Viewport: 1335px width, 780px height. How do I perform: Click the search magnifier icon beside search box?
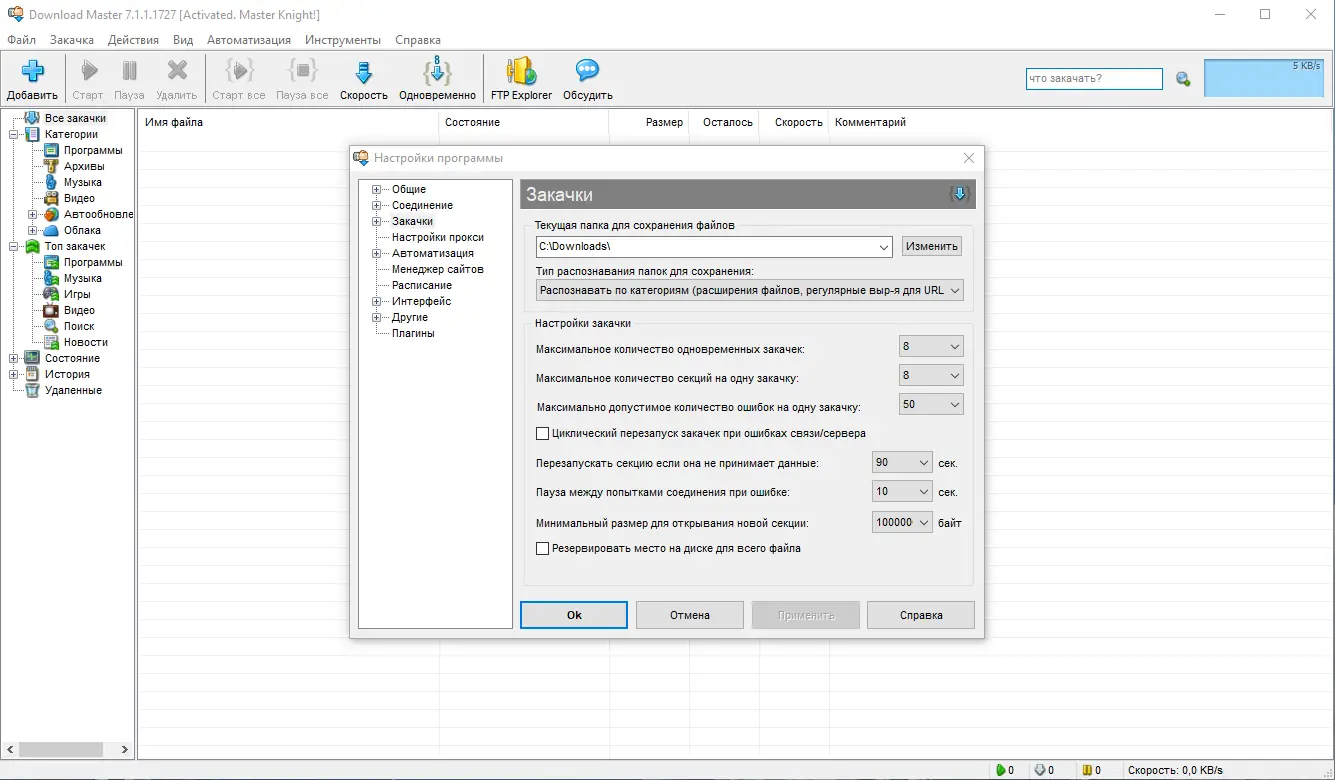(x=1183, y=79)
